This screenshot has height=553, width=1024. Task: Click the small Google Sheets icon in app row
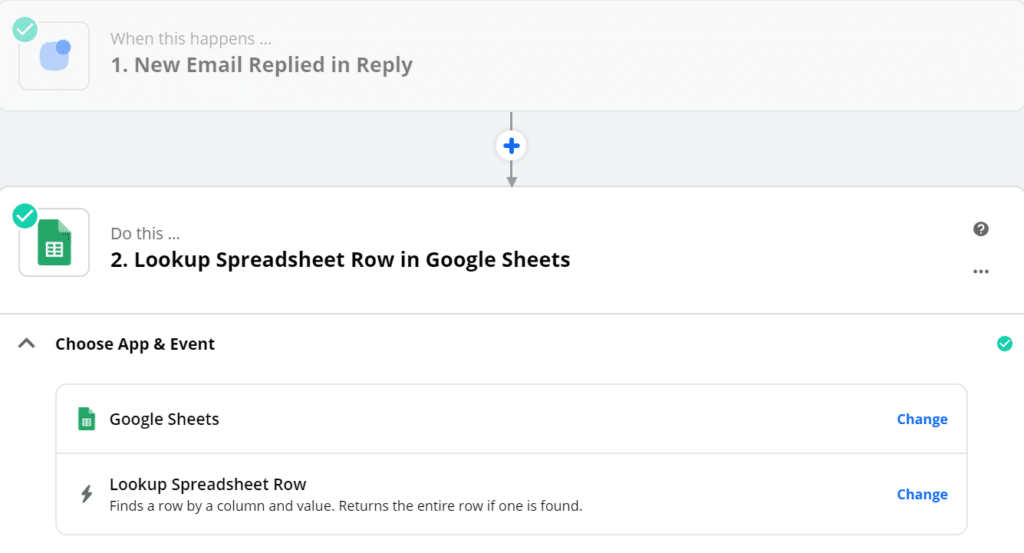click(x=87, y=419)
